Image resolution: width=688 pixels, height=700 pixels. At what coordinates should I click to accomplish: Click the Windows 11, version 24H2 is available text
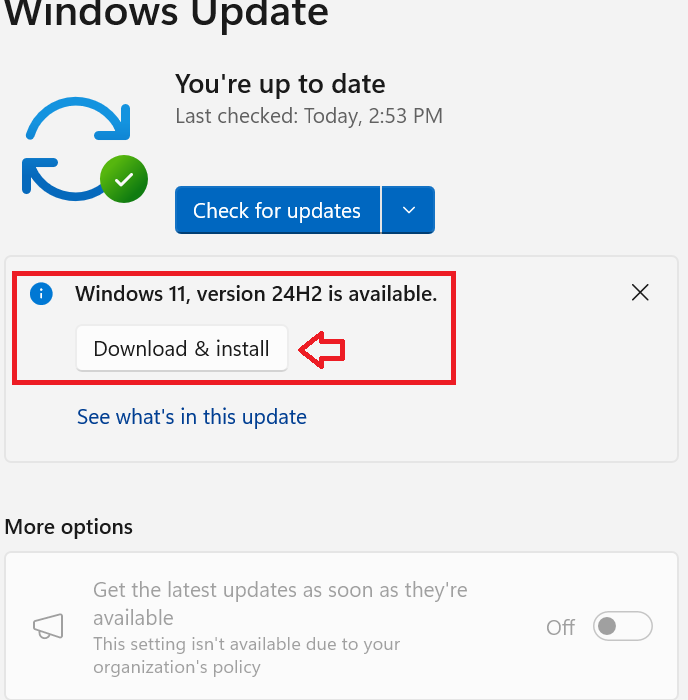pos(256,294)
